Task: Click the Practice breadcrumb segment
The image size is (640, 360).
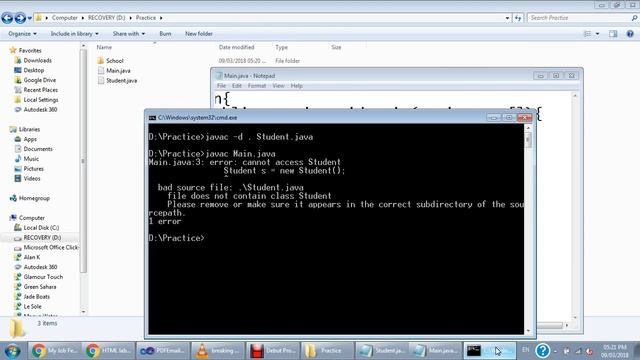Action: pyautogui.click(x=146, y=18)
